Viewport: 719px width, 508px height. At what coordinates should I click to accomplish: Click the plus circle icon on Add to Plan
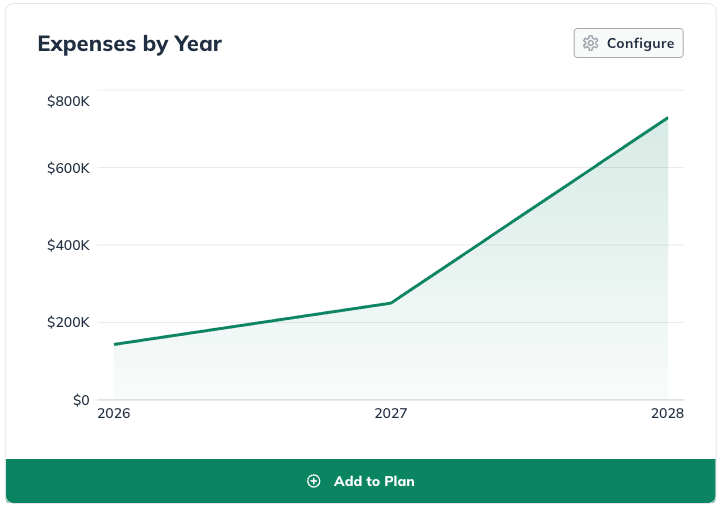point(314,481)
